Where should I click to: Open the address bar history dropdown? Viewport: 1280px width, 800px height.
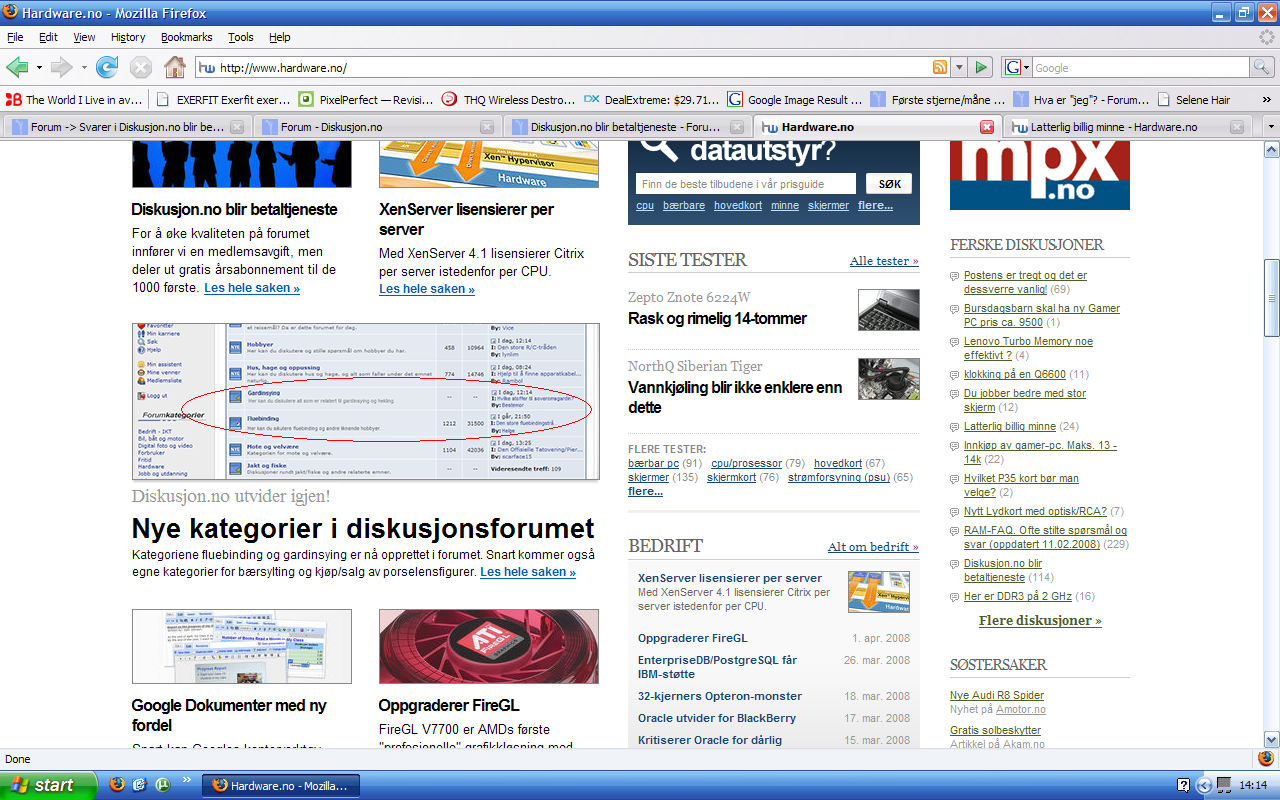pos(959,67)
